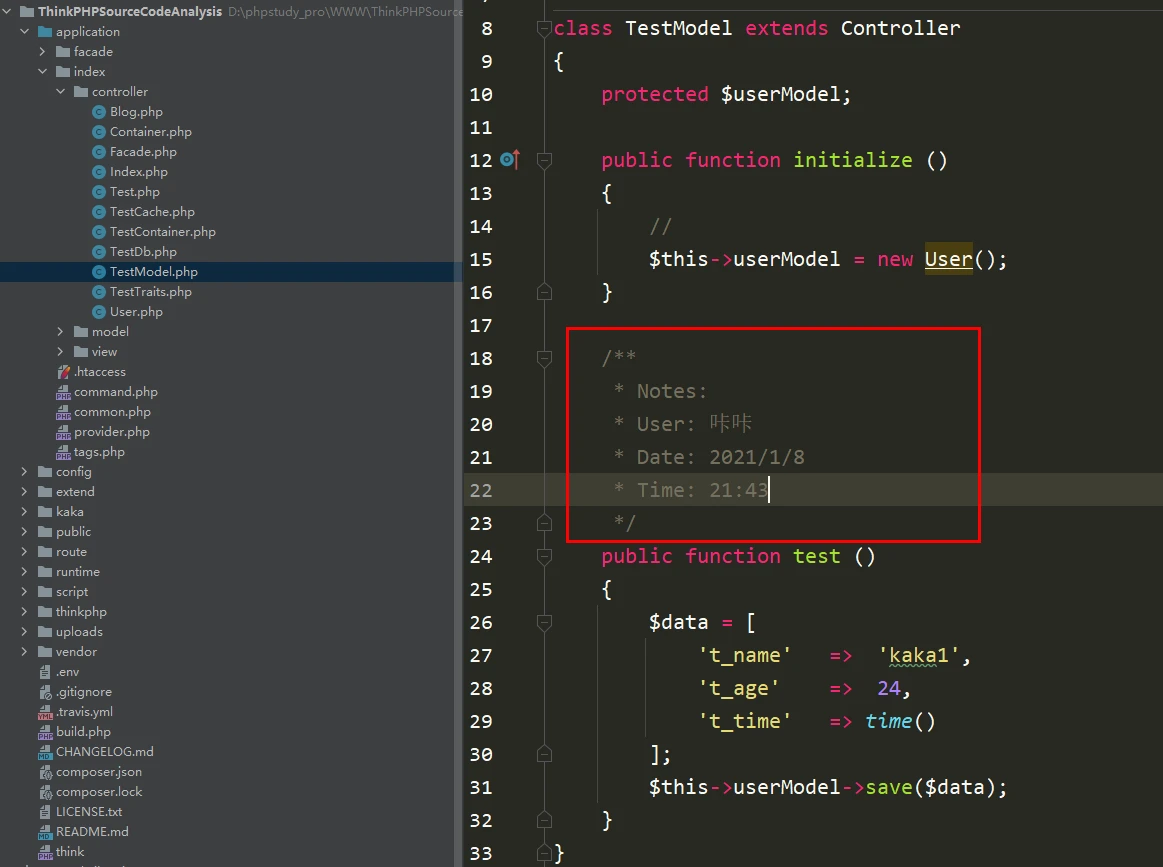Screen dimensions: 1163x867
Task: Click the composer.json file icon
Action: tap(46, 772)
